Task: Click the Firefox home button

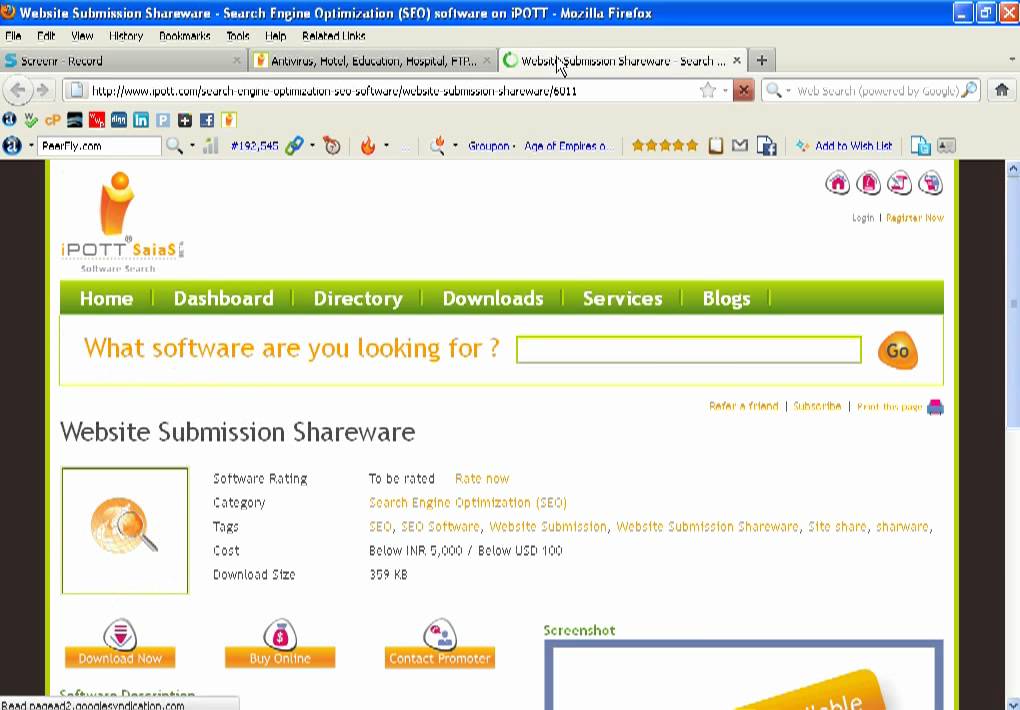Action: (1002, 90)
